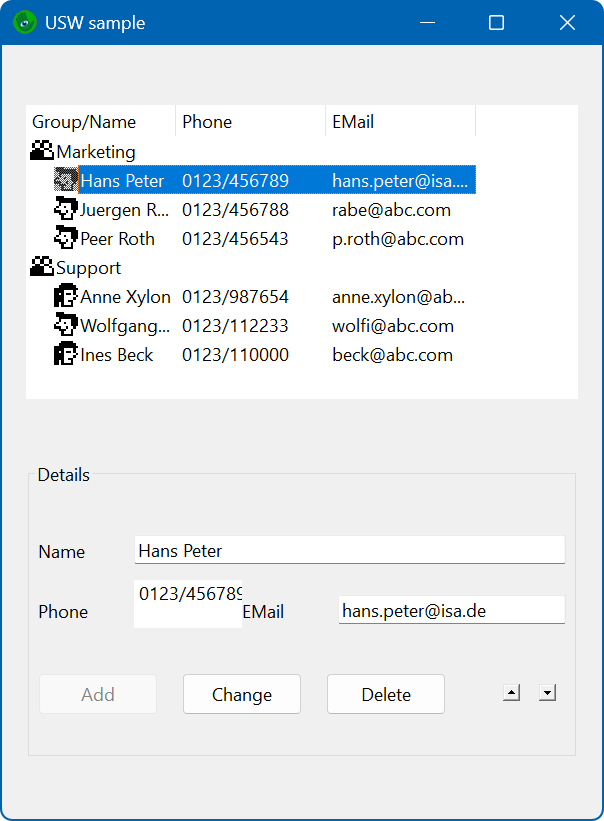Screen dimensions: 604x821
Task: Click the USW sample app icon
Action: (25, 23)
